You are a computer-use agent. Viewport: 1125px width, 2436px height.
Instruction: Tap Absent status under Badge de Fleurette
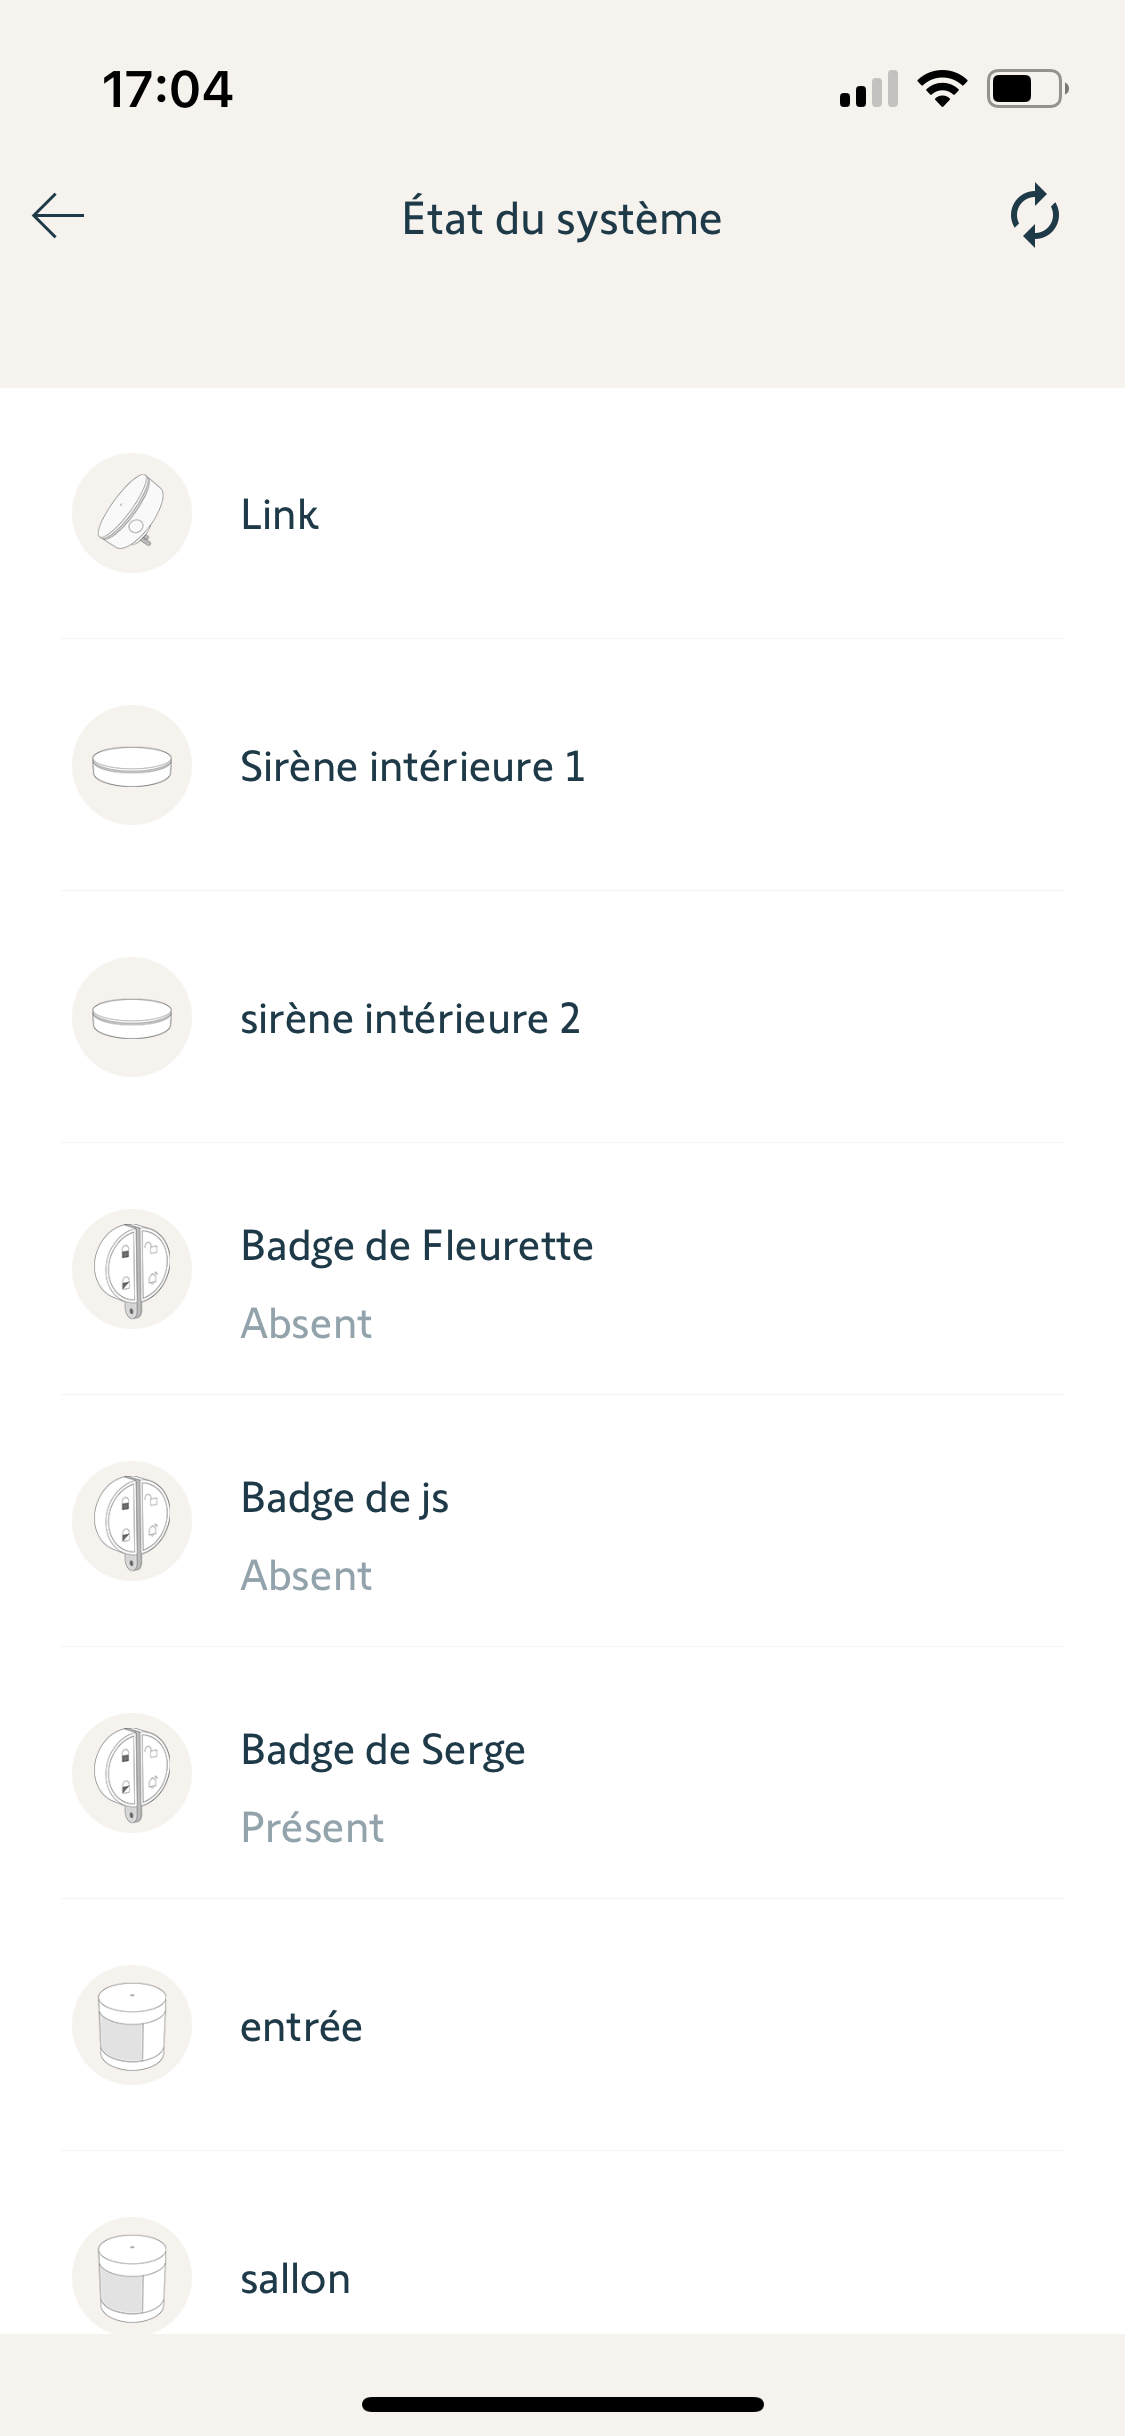click(306, 1324)
